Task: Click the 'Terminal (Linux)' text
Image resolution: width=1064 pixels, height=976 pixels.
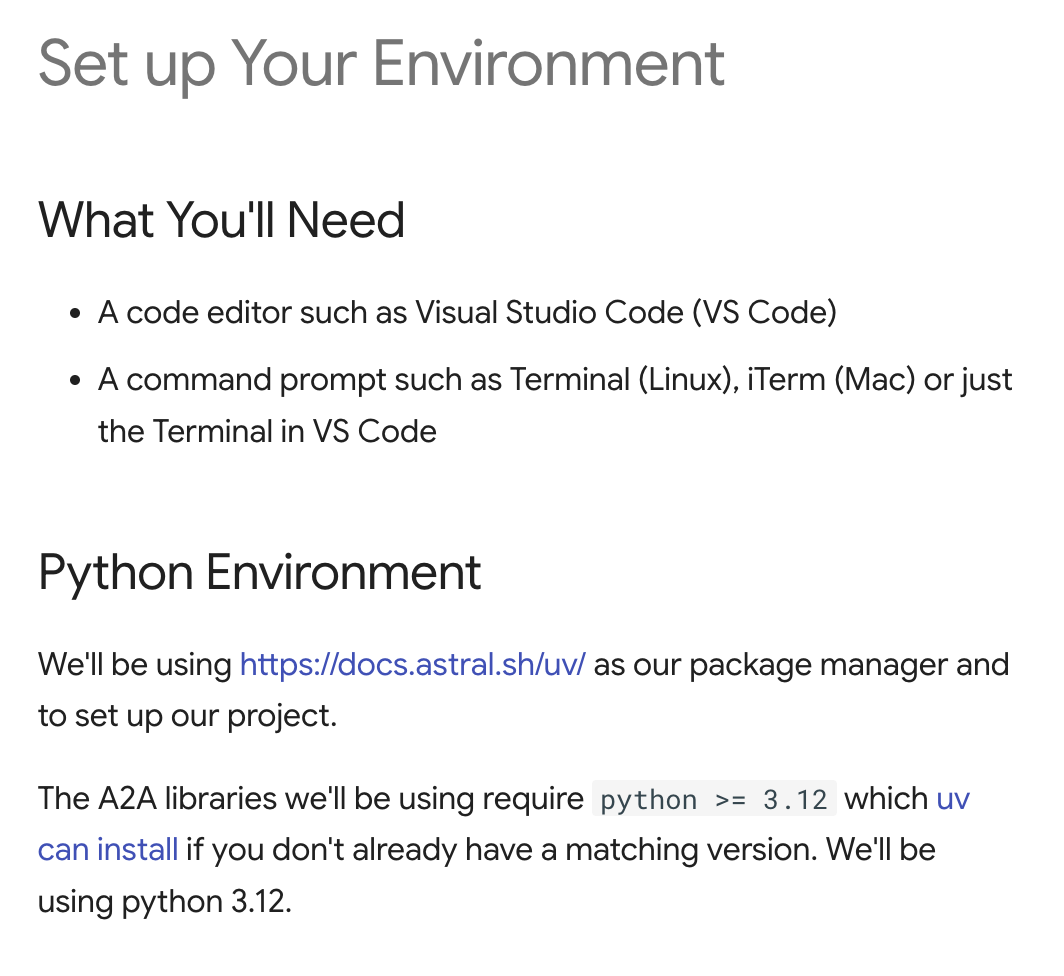Action: (x=618, y=380)
